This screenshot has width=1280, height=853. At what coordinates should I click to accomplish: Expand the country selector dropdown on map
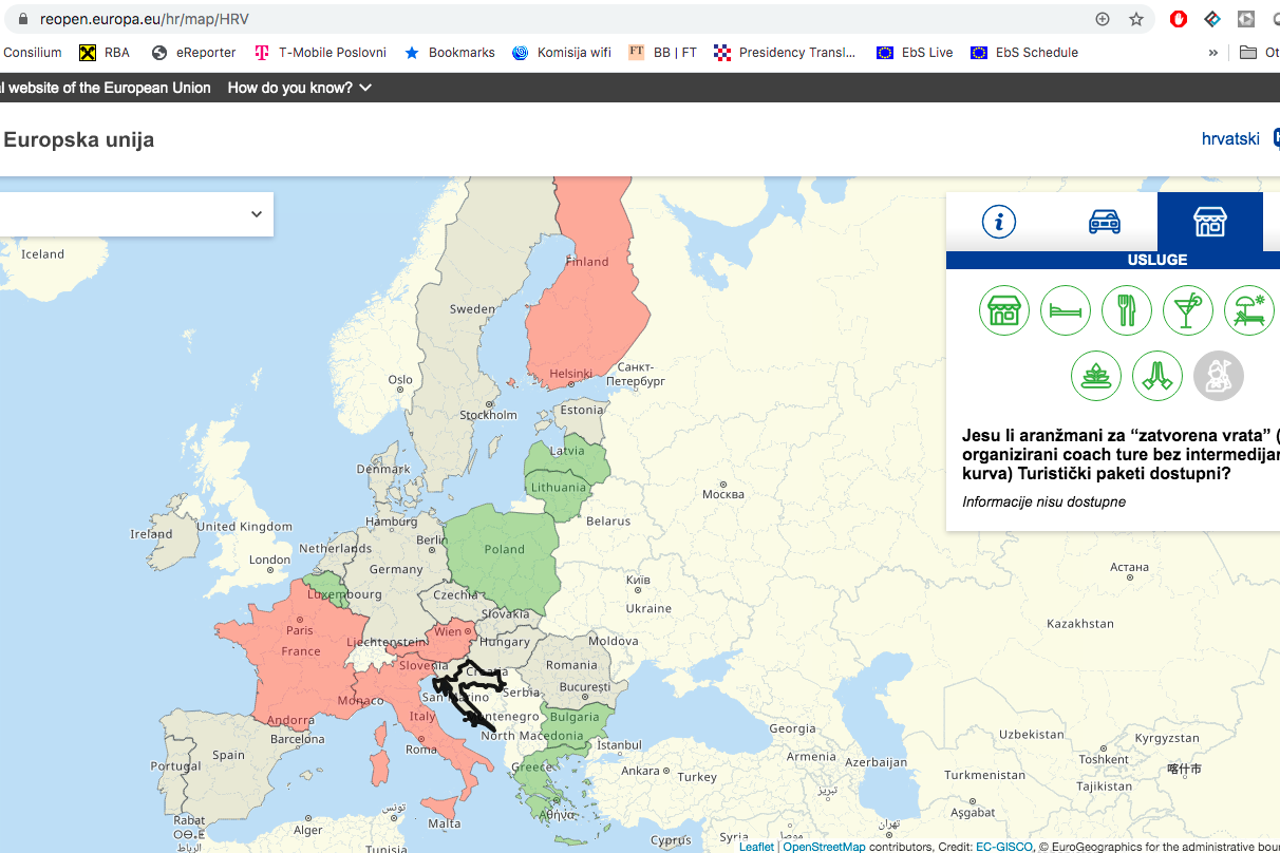[256, 214]
